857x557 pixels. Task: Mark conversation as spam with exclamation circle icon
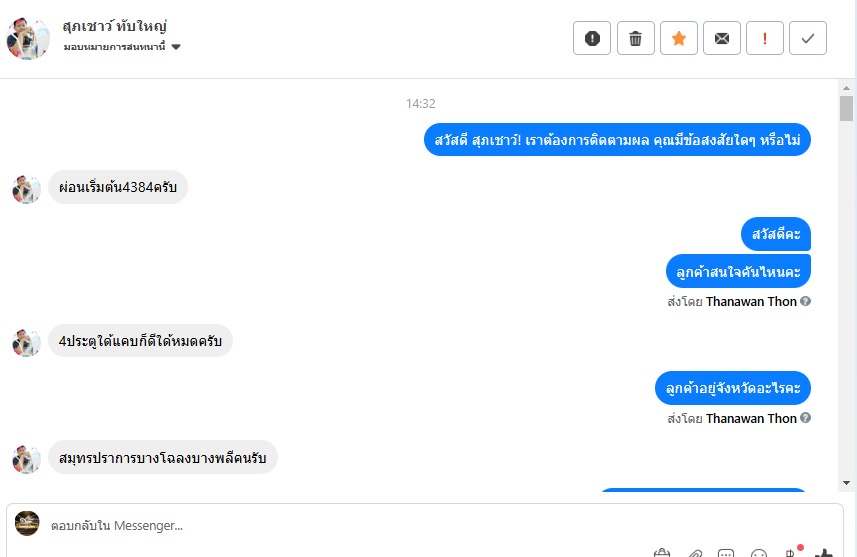point(592,38)
